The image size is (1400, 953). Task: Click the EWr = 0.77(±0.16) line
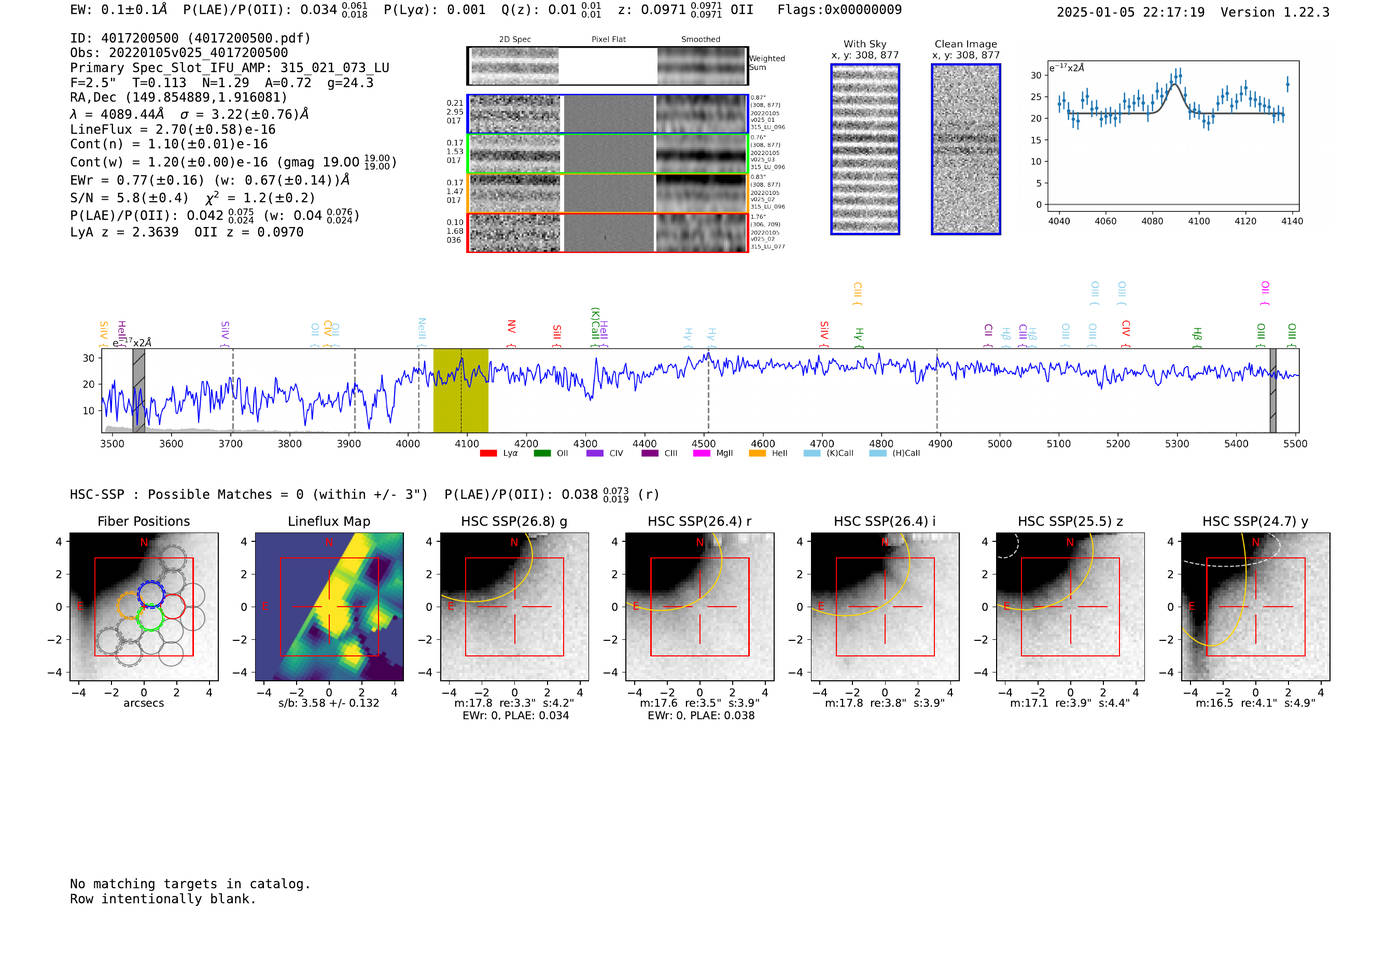(x=210, y=181)
